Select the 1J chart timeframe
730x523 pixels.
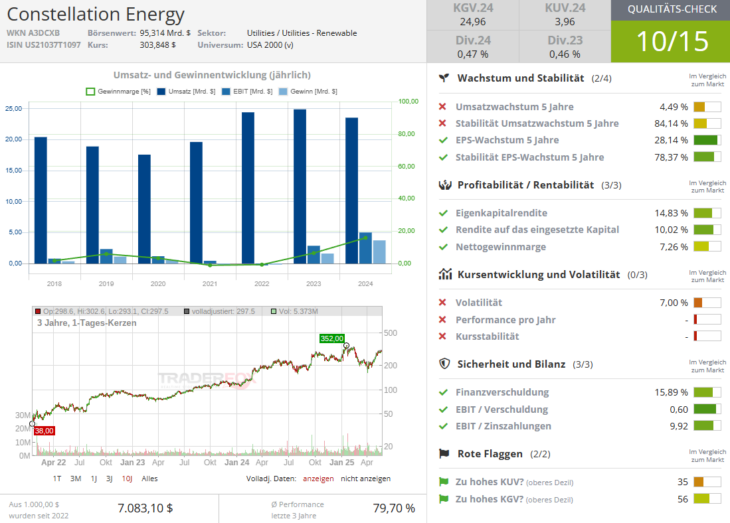point(94,478)
